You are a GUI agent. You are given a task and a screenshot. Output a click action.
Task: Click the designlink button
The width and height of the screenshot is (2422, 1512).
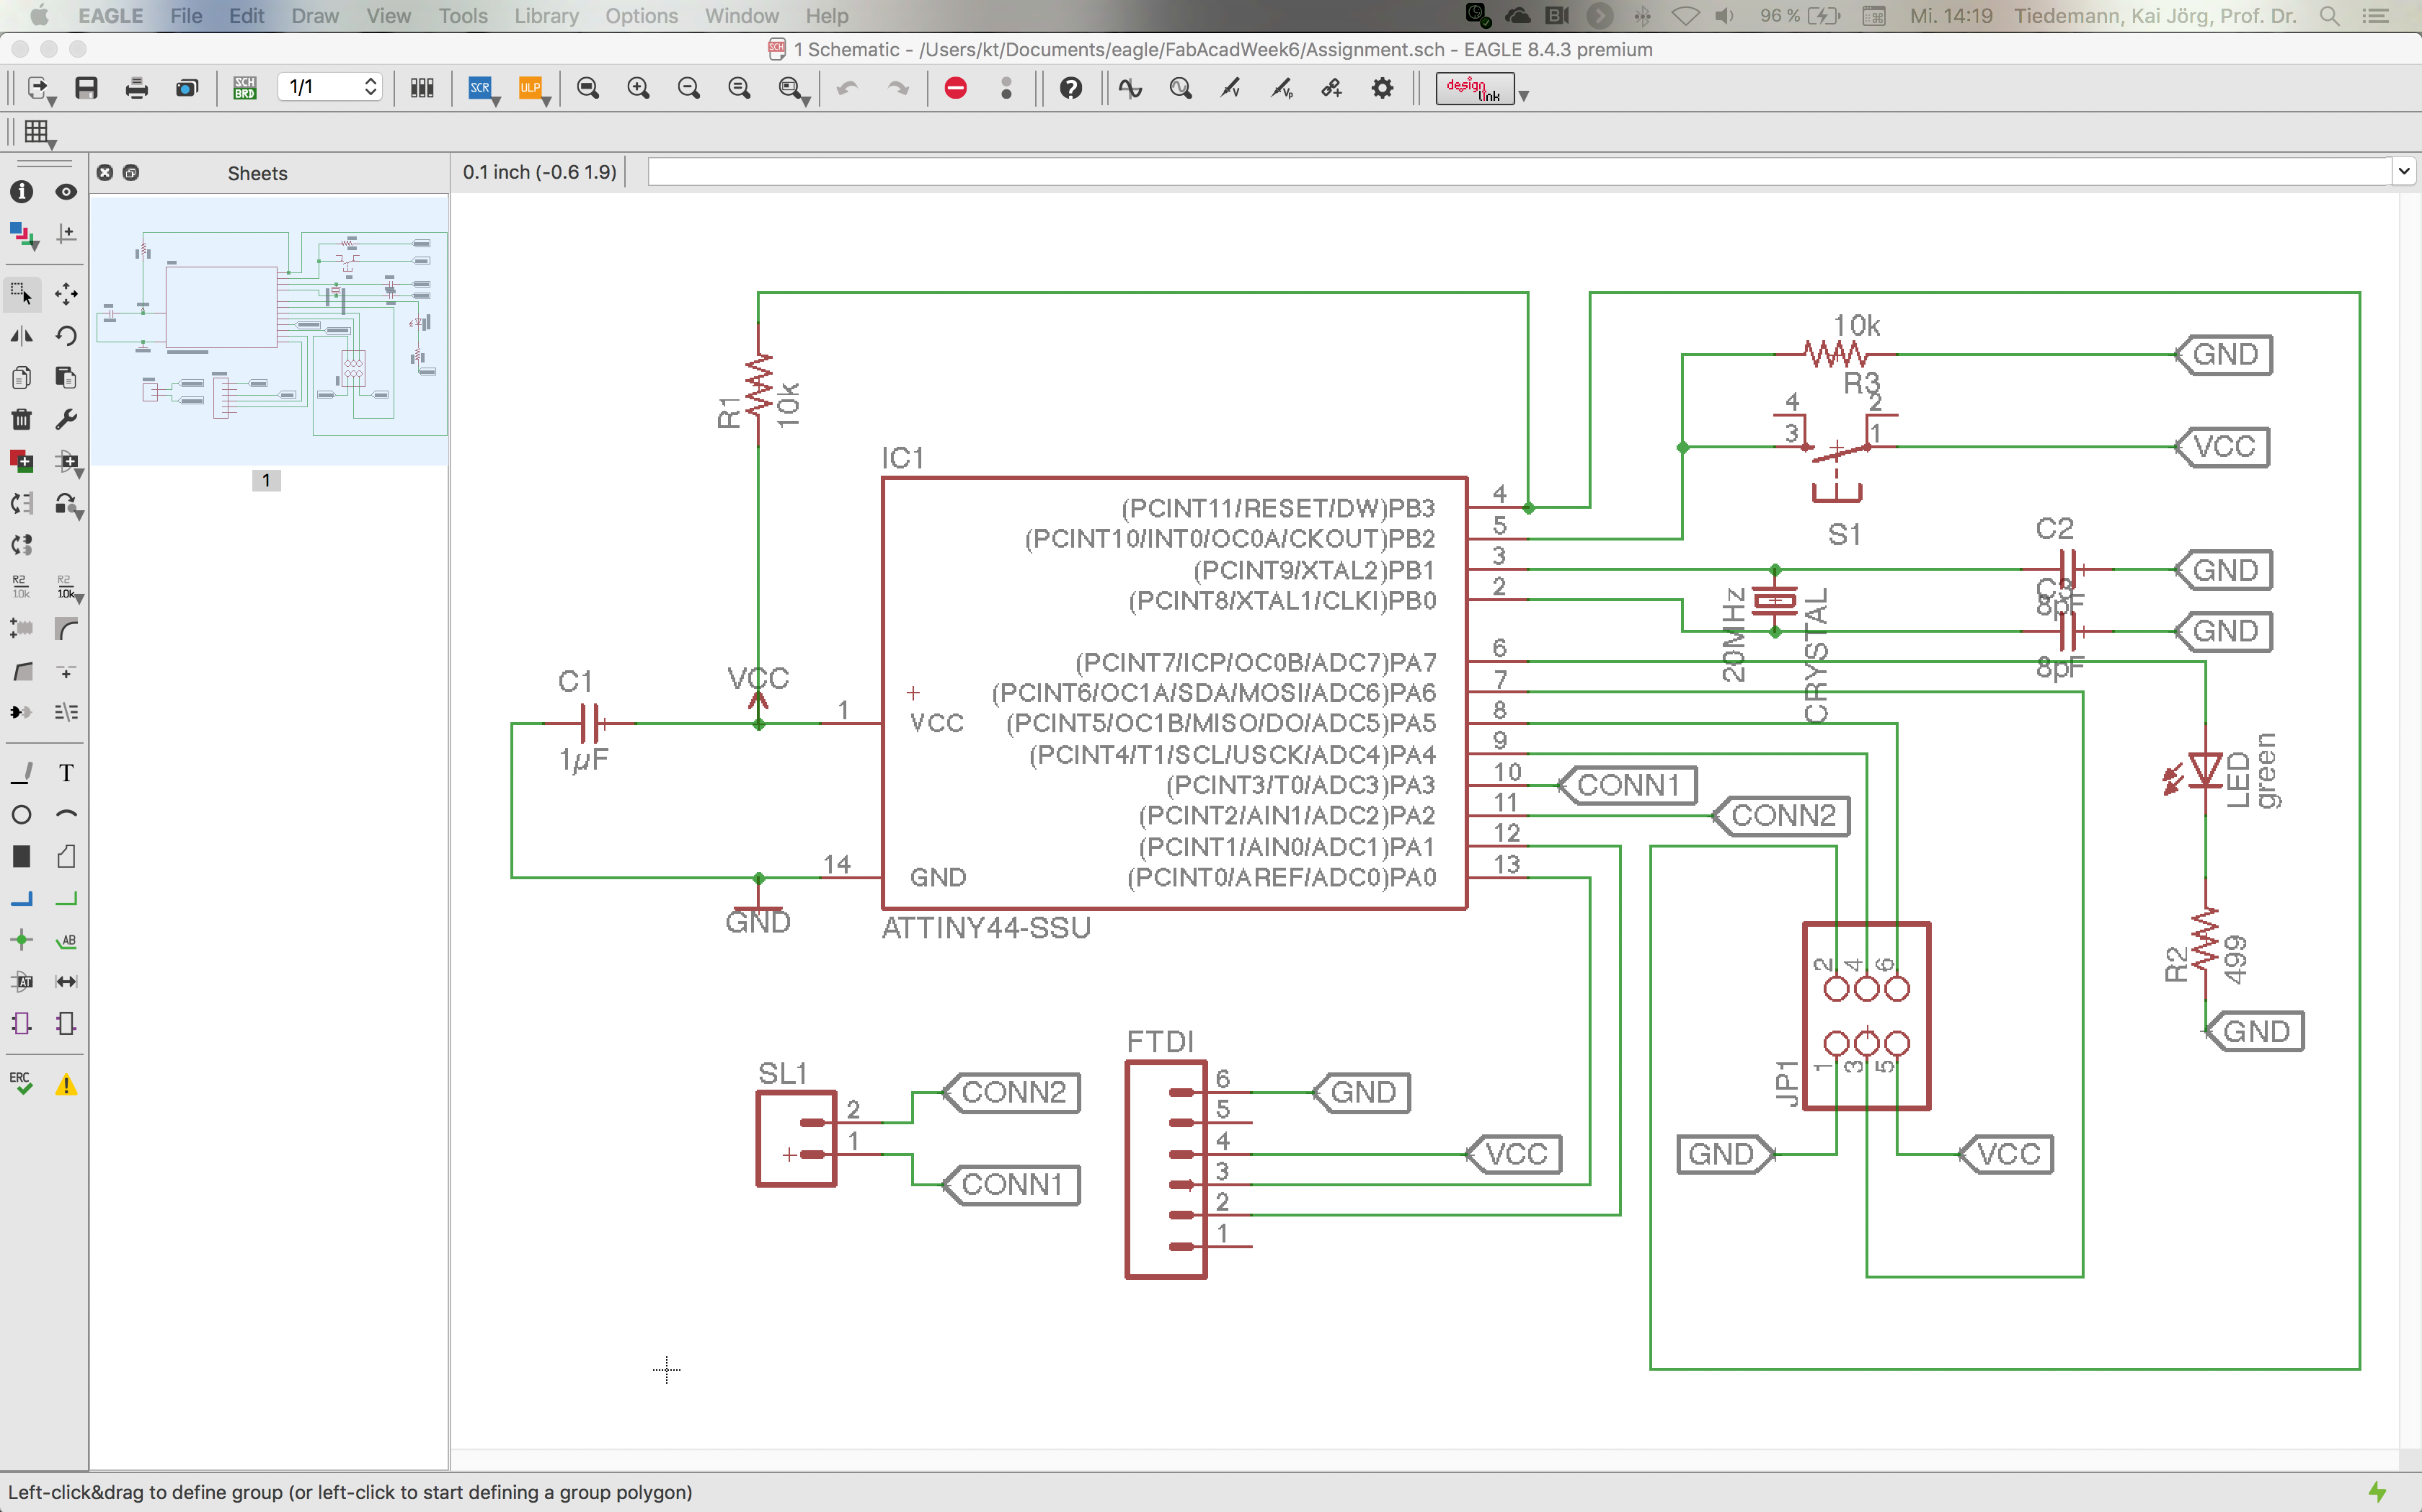point(1474,88)
